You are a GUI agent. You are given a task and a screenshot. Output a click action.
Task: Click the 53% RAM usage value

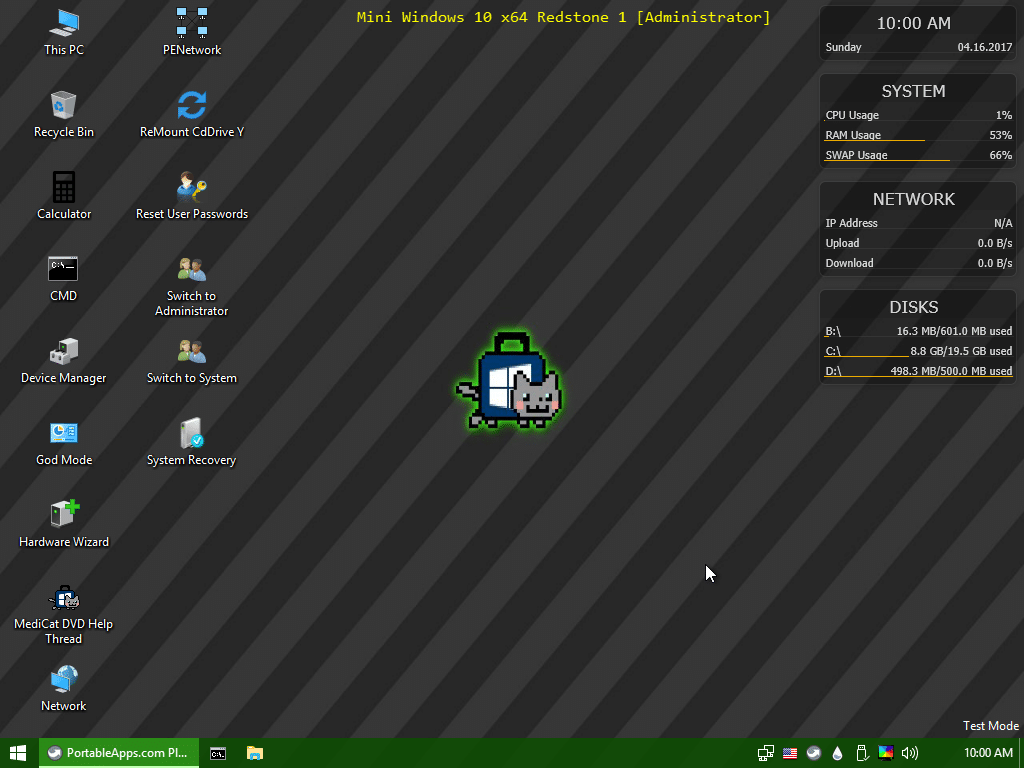point(1000,135)
